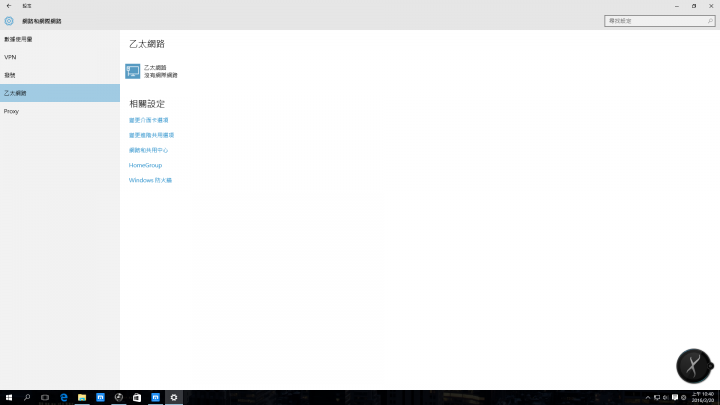This screenshot has width=720, height=405.
Task: Launch Microsoft Edge from the taskbar
Action: tap(63, 398)
